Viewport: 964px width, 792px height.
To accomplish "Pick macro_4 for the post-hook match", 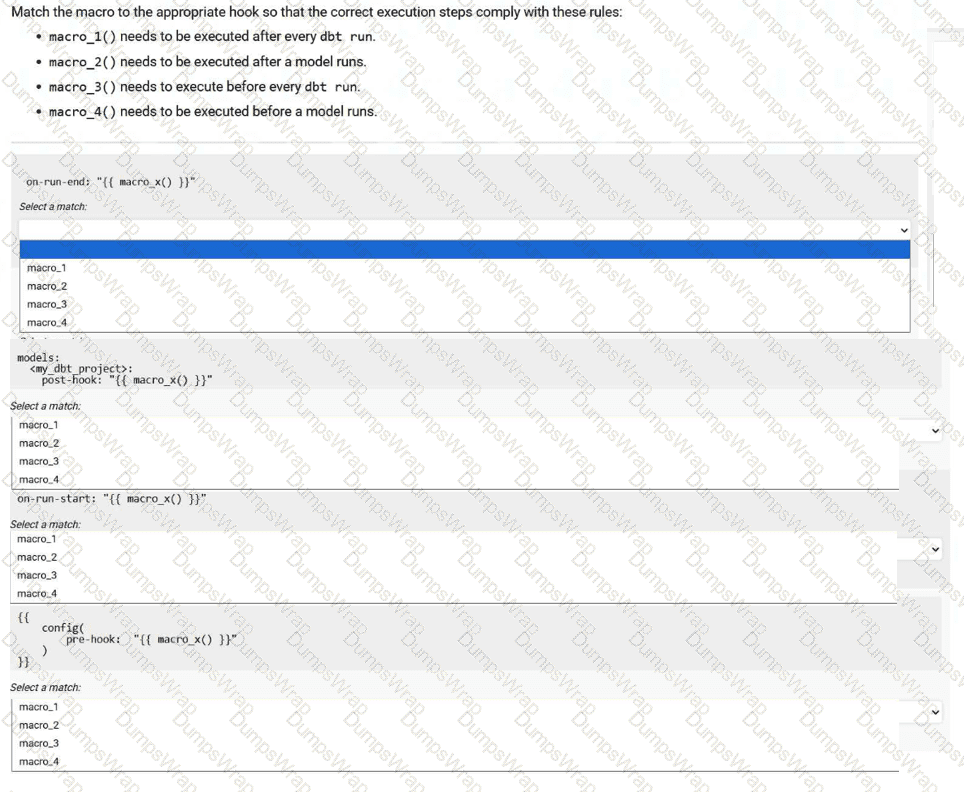I will coord(39,479).
